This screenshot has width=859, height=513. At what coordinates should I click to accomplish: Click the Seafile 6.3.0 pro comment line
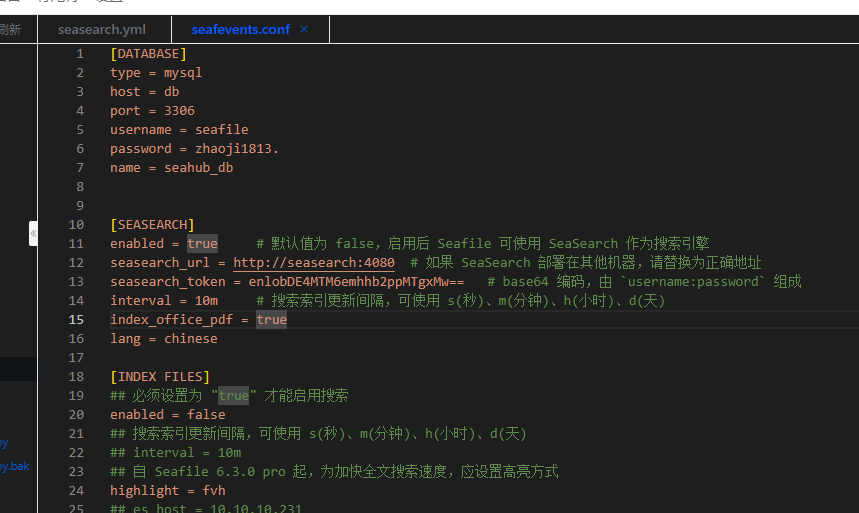coord(334,471)
